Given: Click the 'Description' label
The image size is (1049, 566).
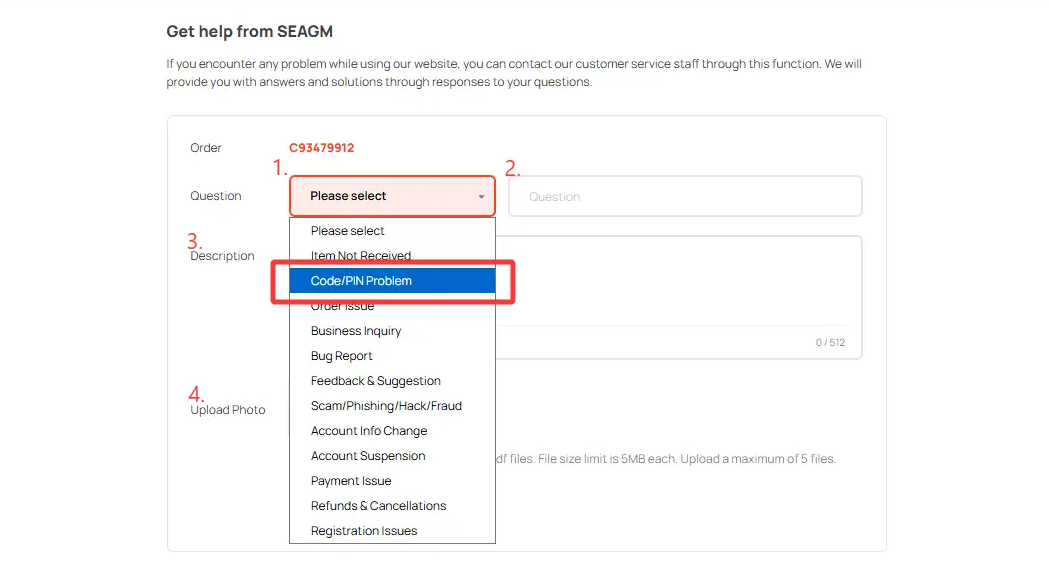Looking at the screenshot, I should (x=222, y=256).
